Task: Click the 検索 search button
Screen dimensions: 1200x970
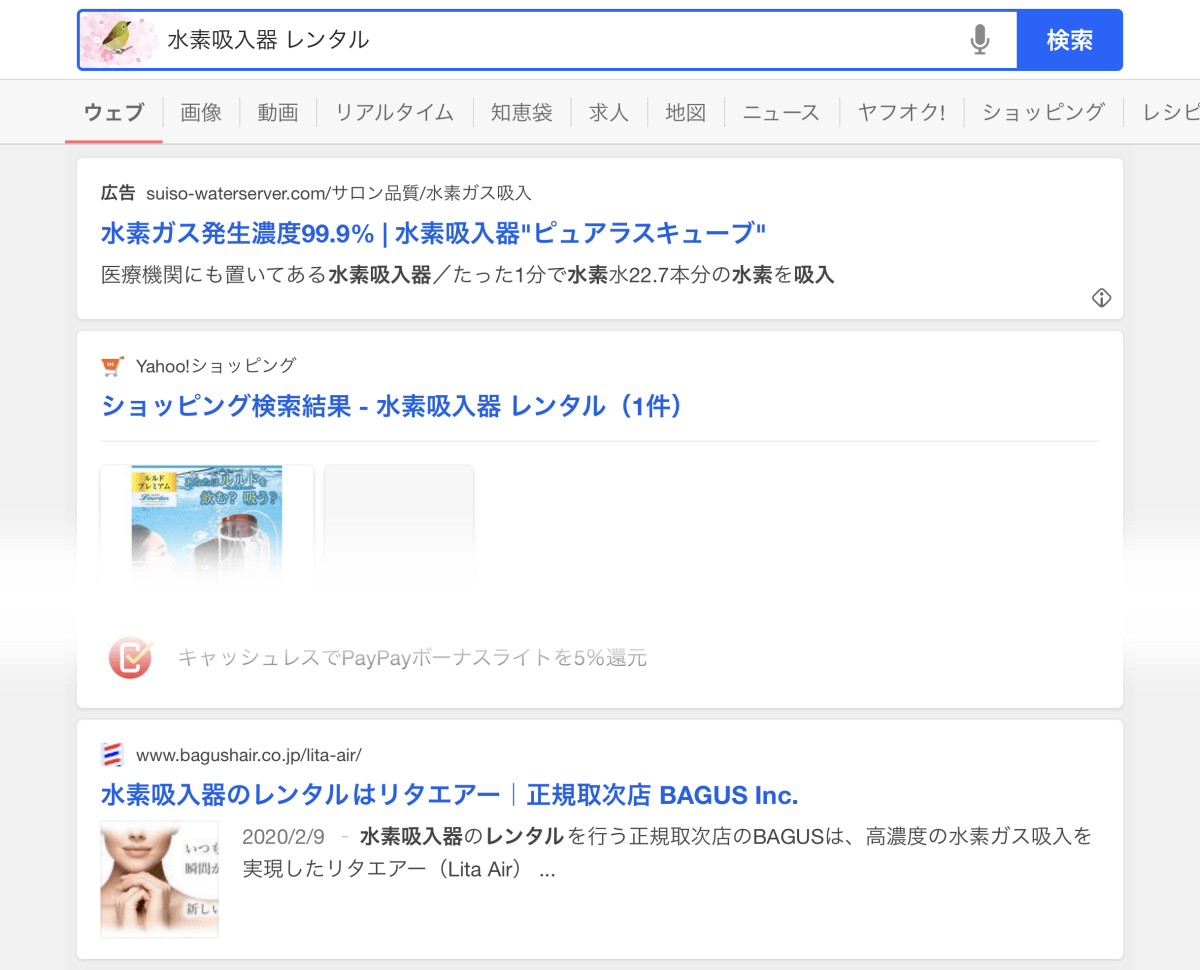Action: point(1069,40)
